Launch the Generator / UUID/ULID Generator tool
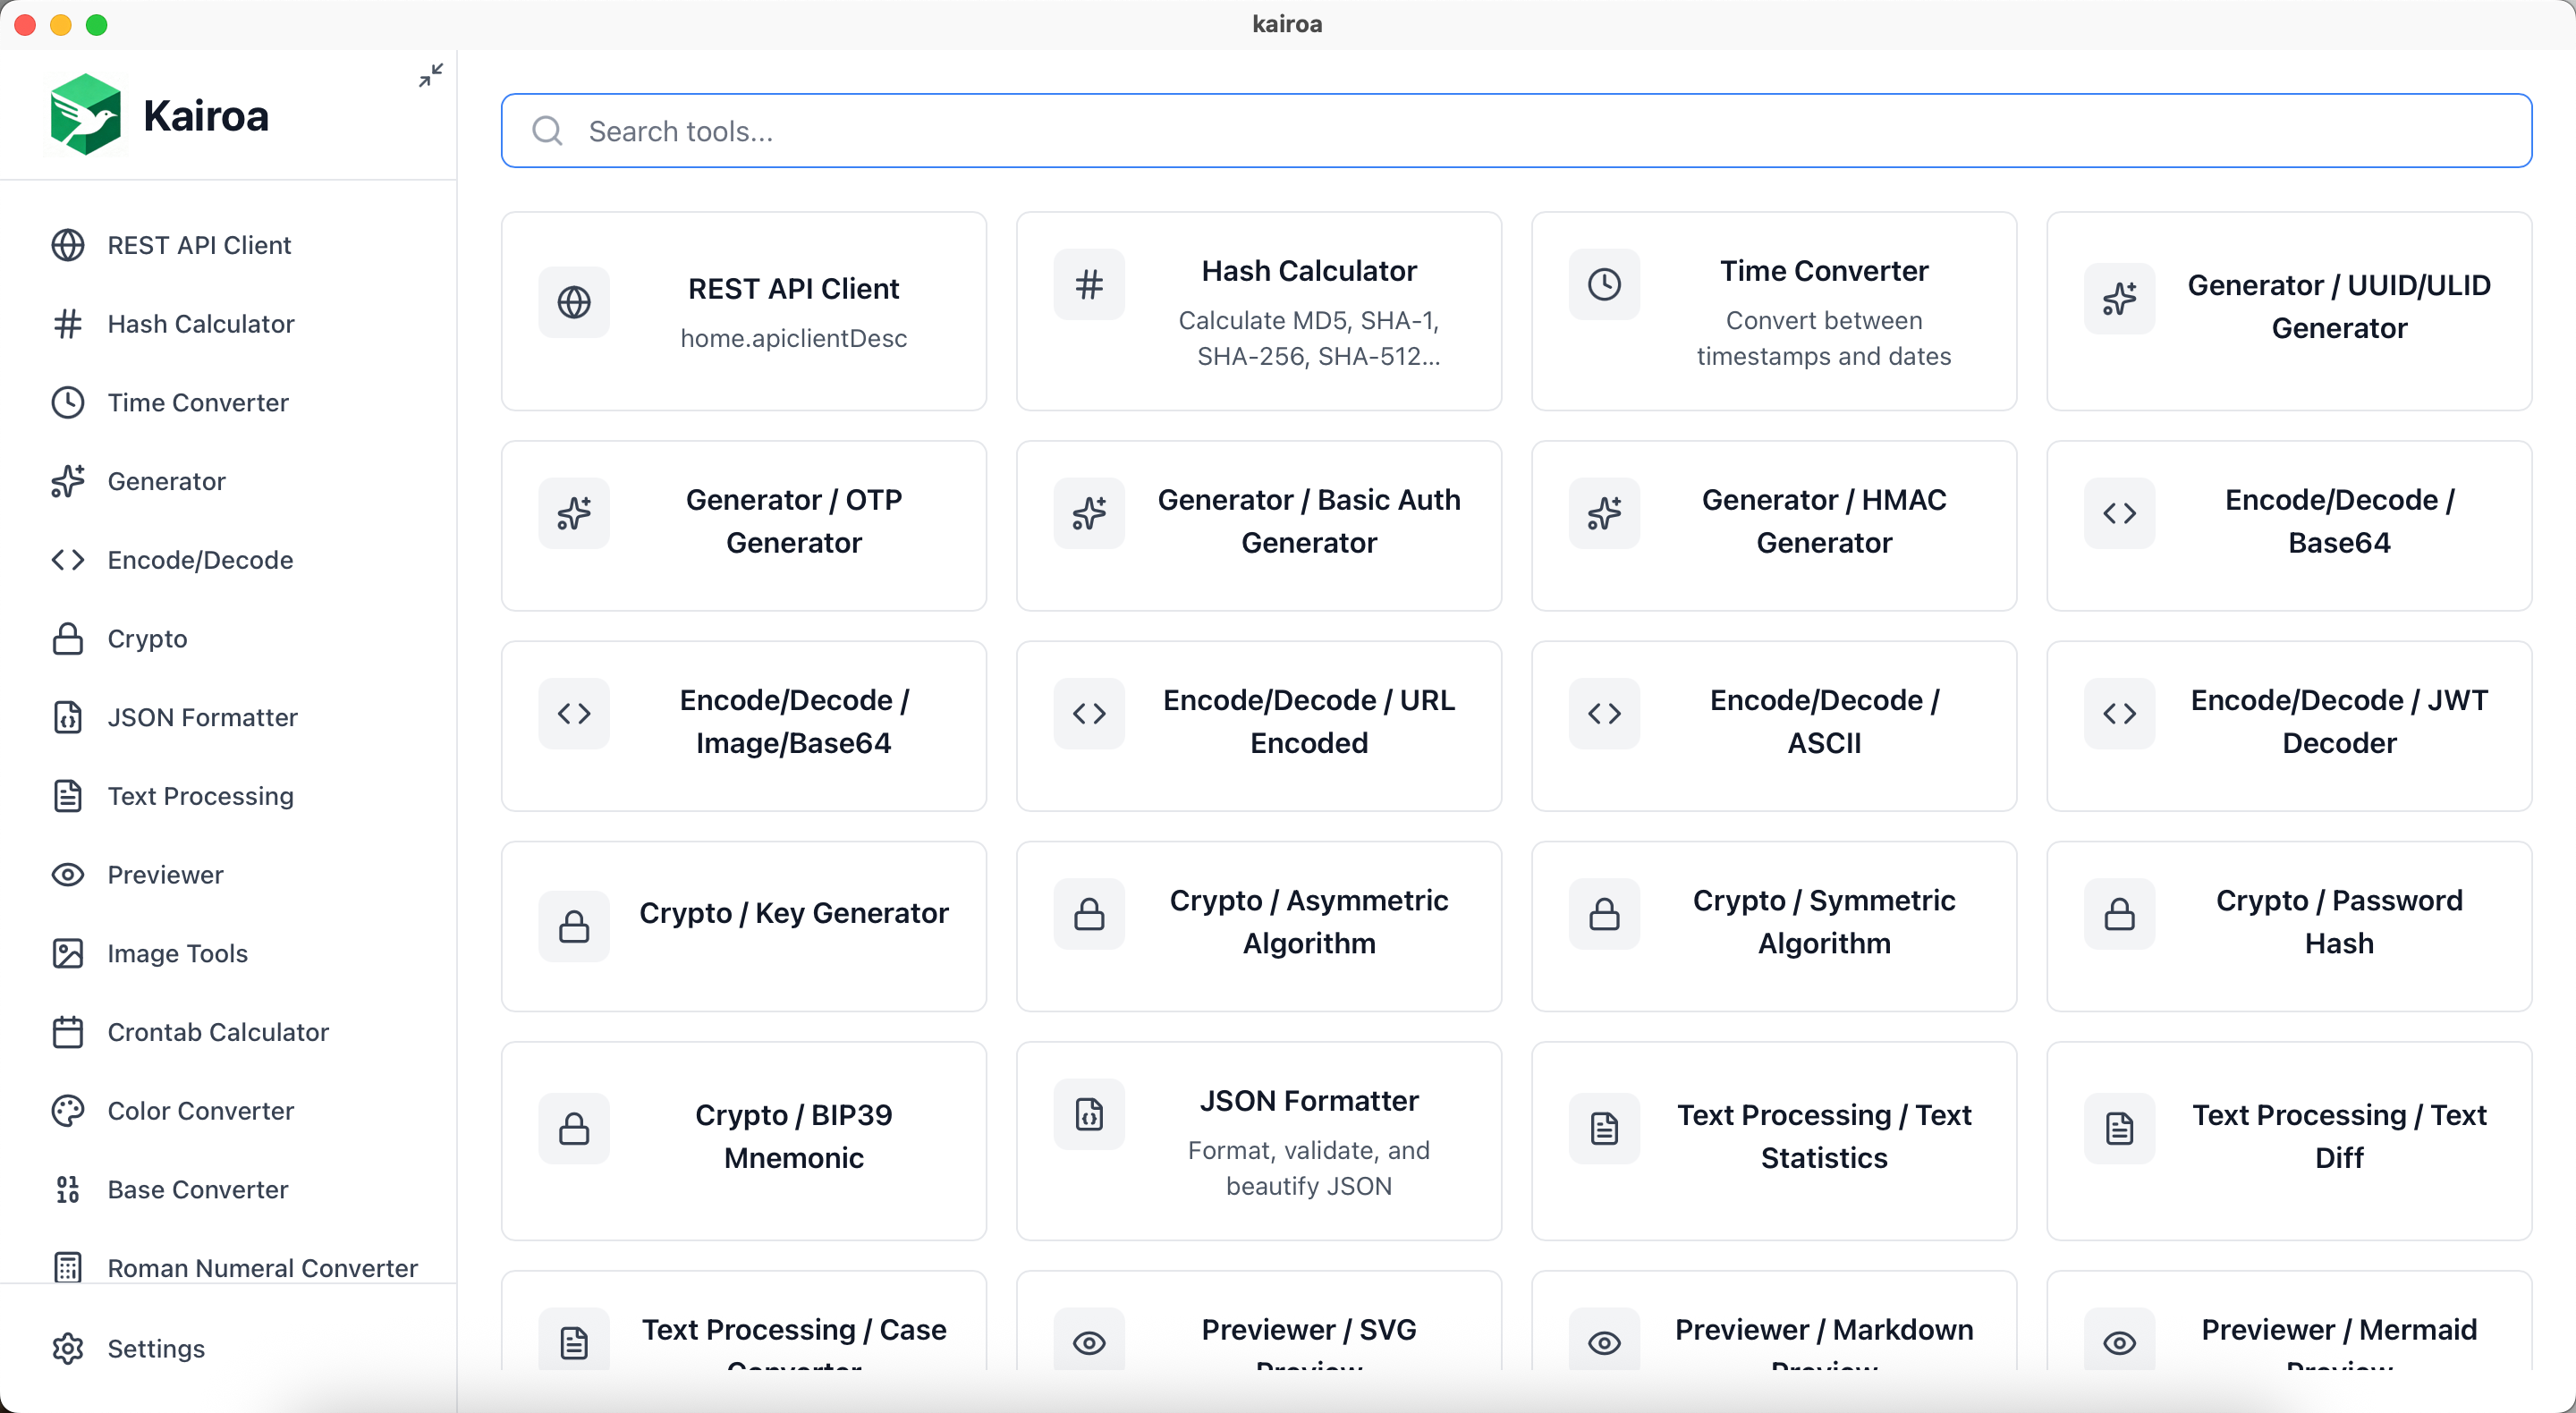 point(2289,311)
